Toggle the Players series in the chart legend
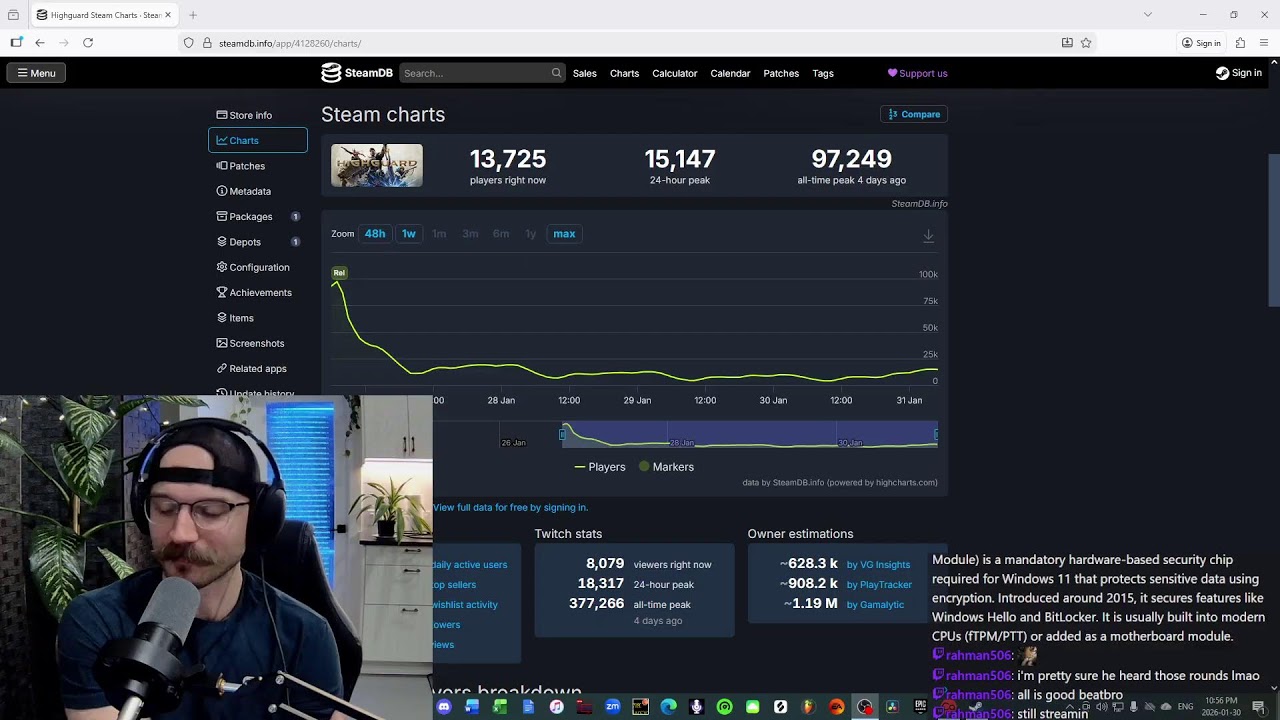Viewport: 1280px width, 720px height. (600, 467)
